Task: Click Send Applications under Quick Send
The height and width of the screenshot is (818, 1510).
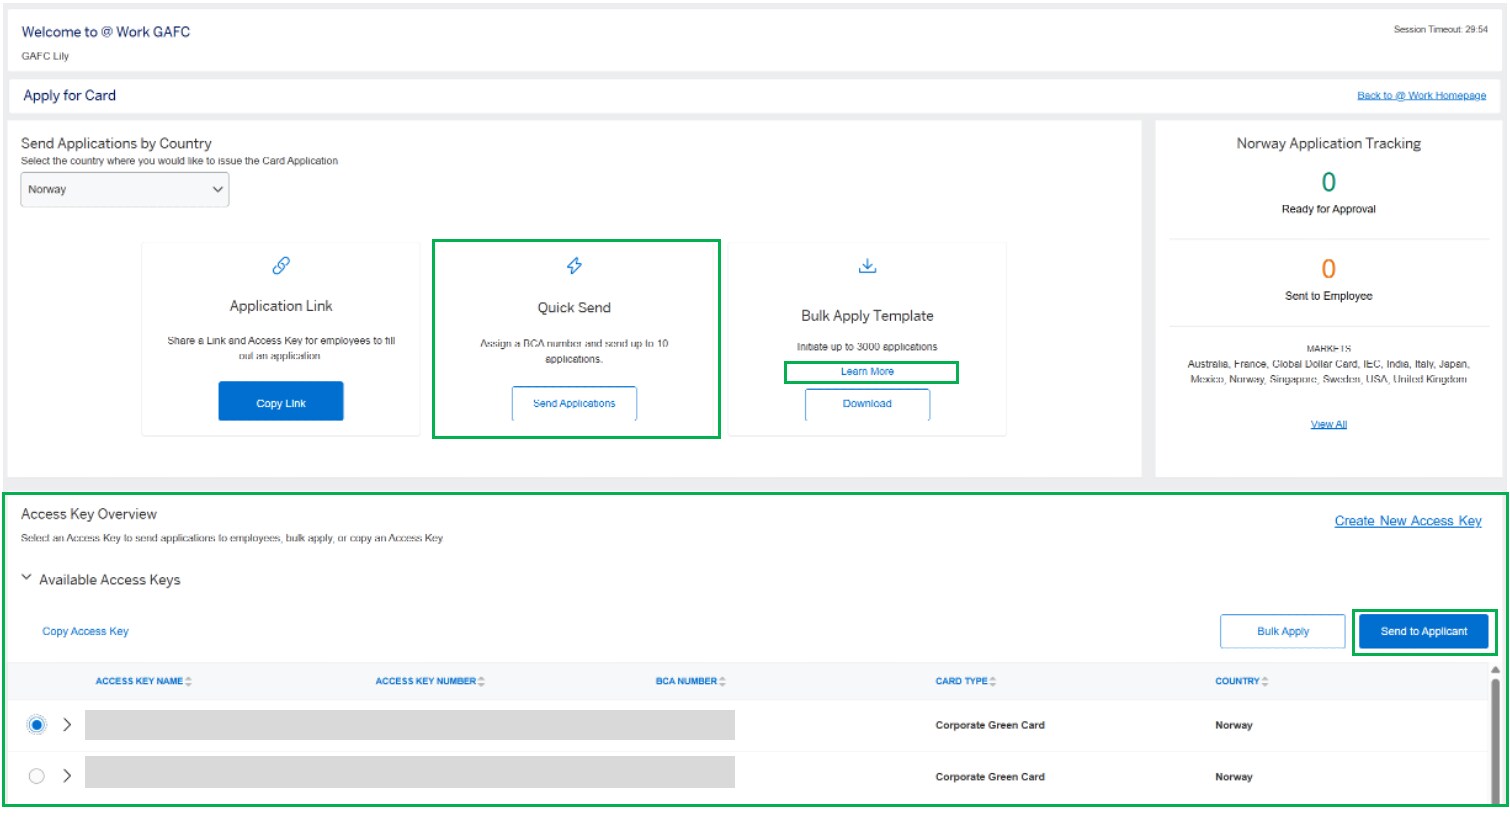Action: 574,403
